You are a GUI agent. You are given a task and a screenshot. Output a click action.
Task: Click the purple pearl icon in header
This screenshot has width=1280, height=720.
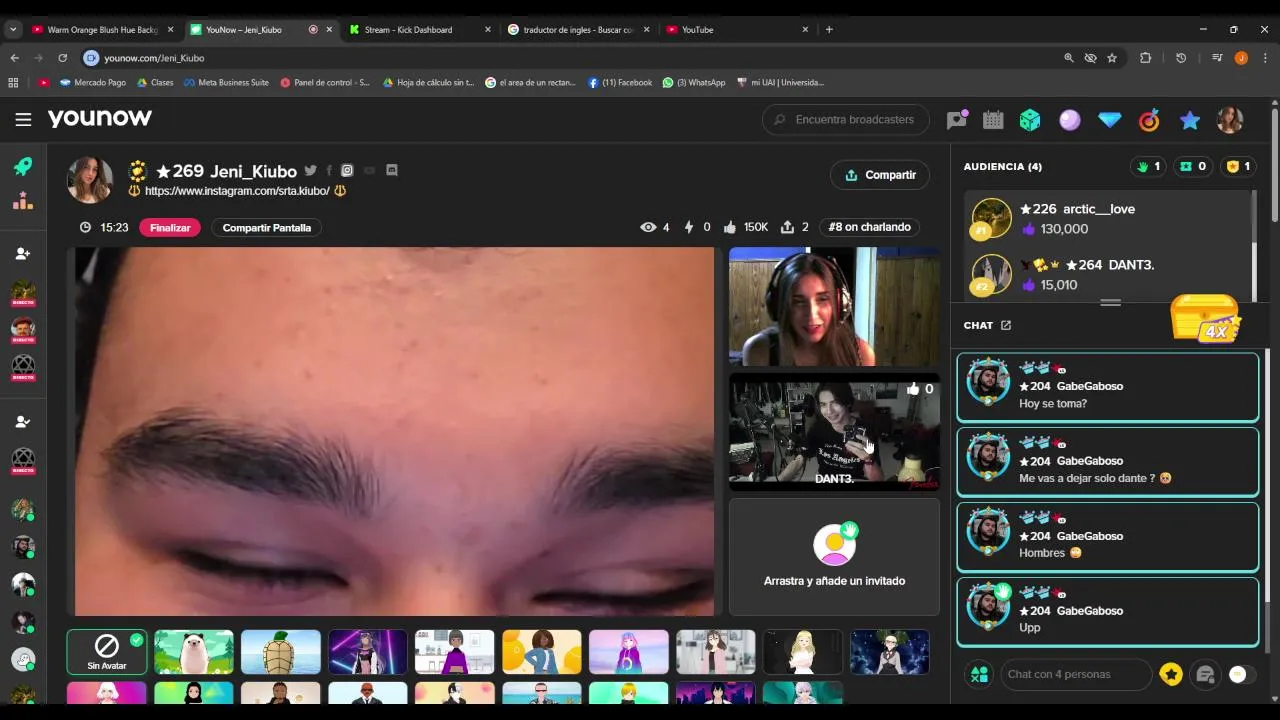[1070, 120]
